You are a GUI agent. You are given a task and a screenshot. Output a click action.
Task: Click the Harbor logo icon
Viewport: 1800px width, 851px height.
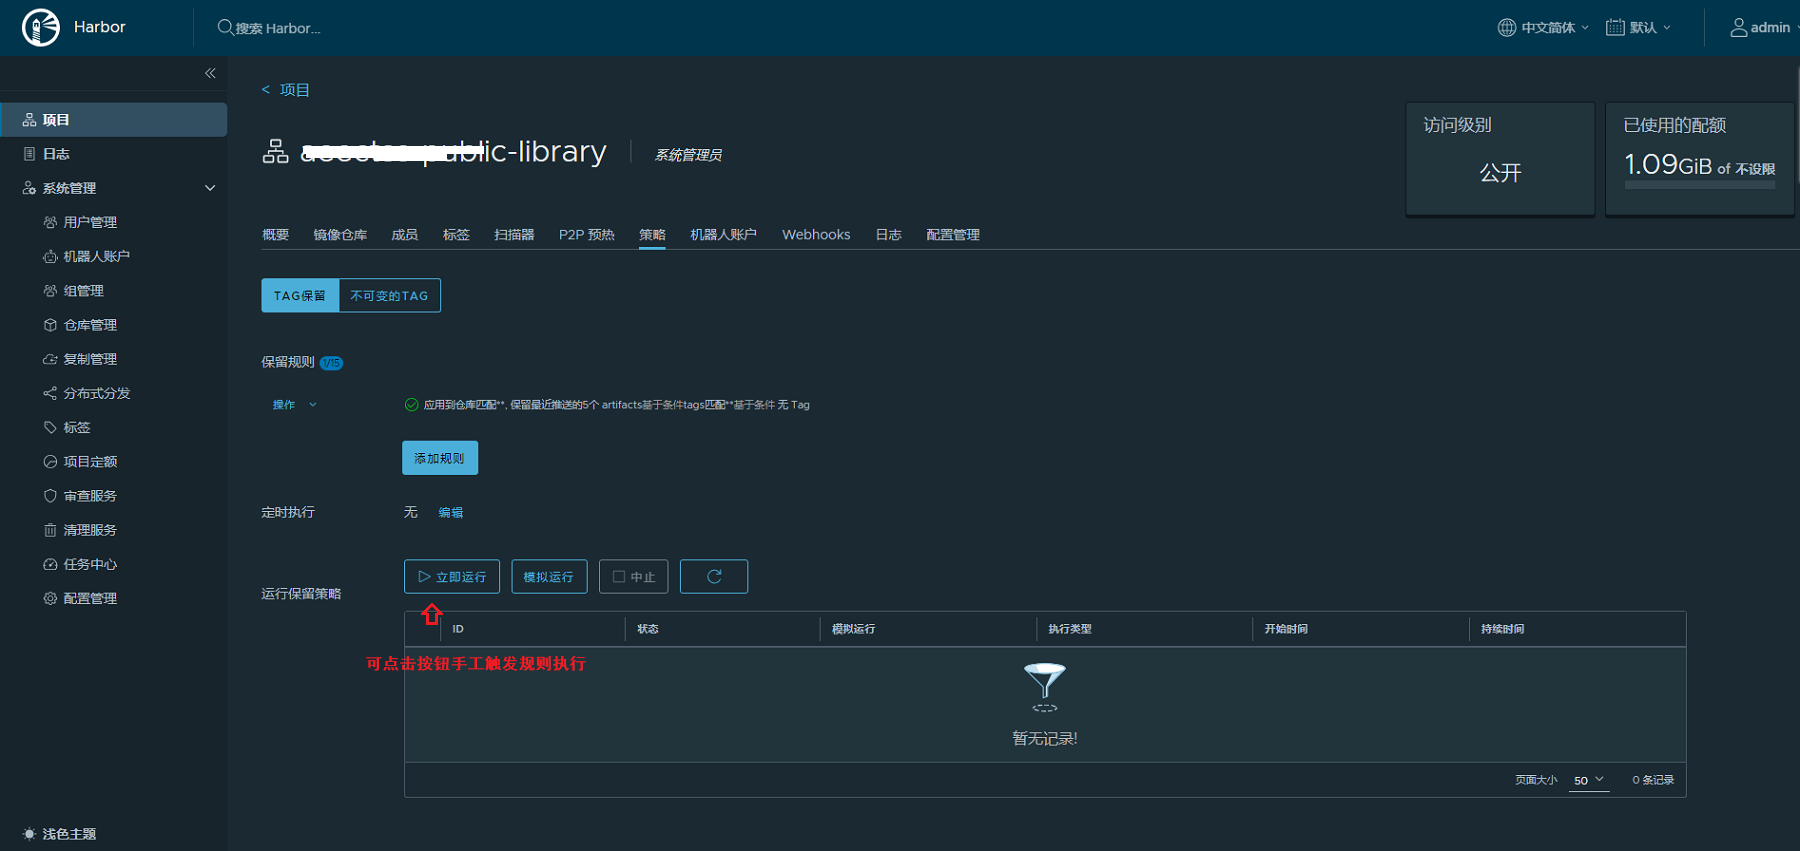click(x=41, y=27)
